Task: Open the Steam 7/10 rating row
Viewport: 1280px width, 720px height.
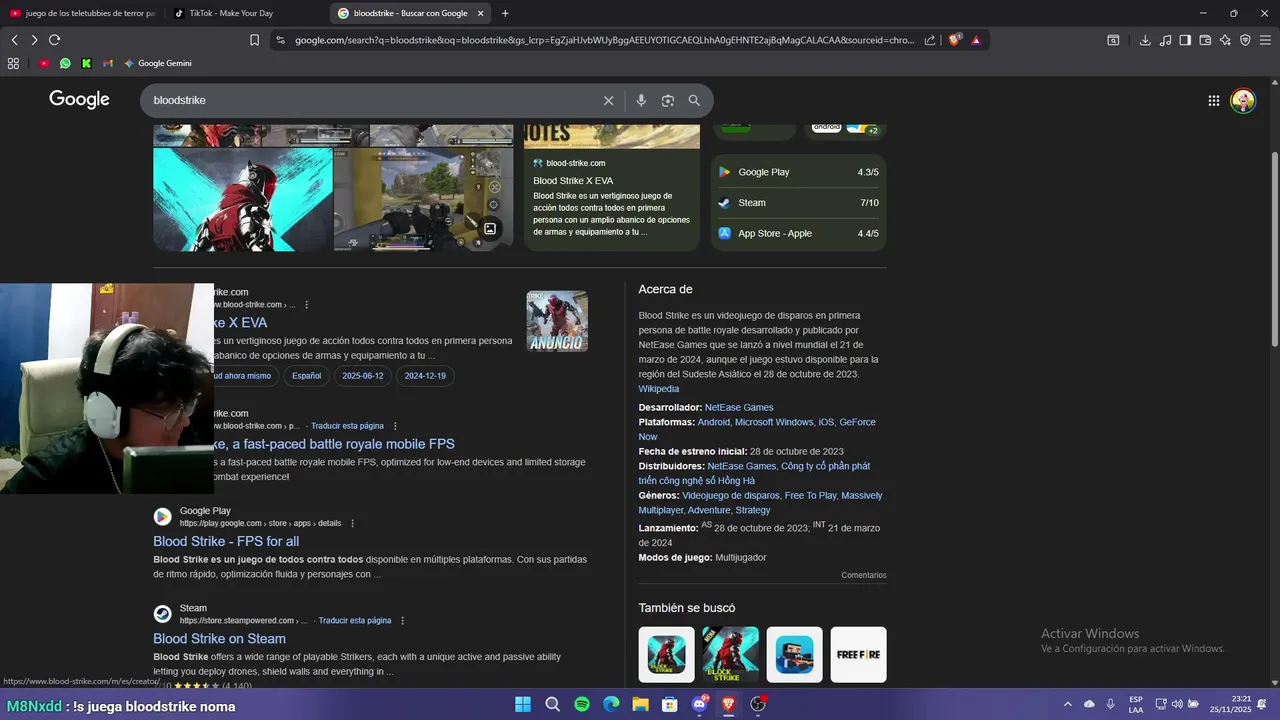Action: (798, 203)
